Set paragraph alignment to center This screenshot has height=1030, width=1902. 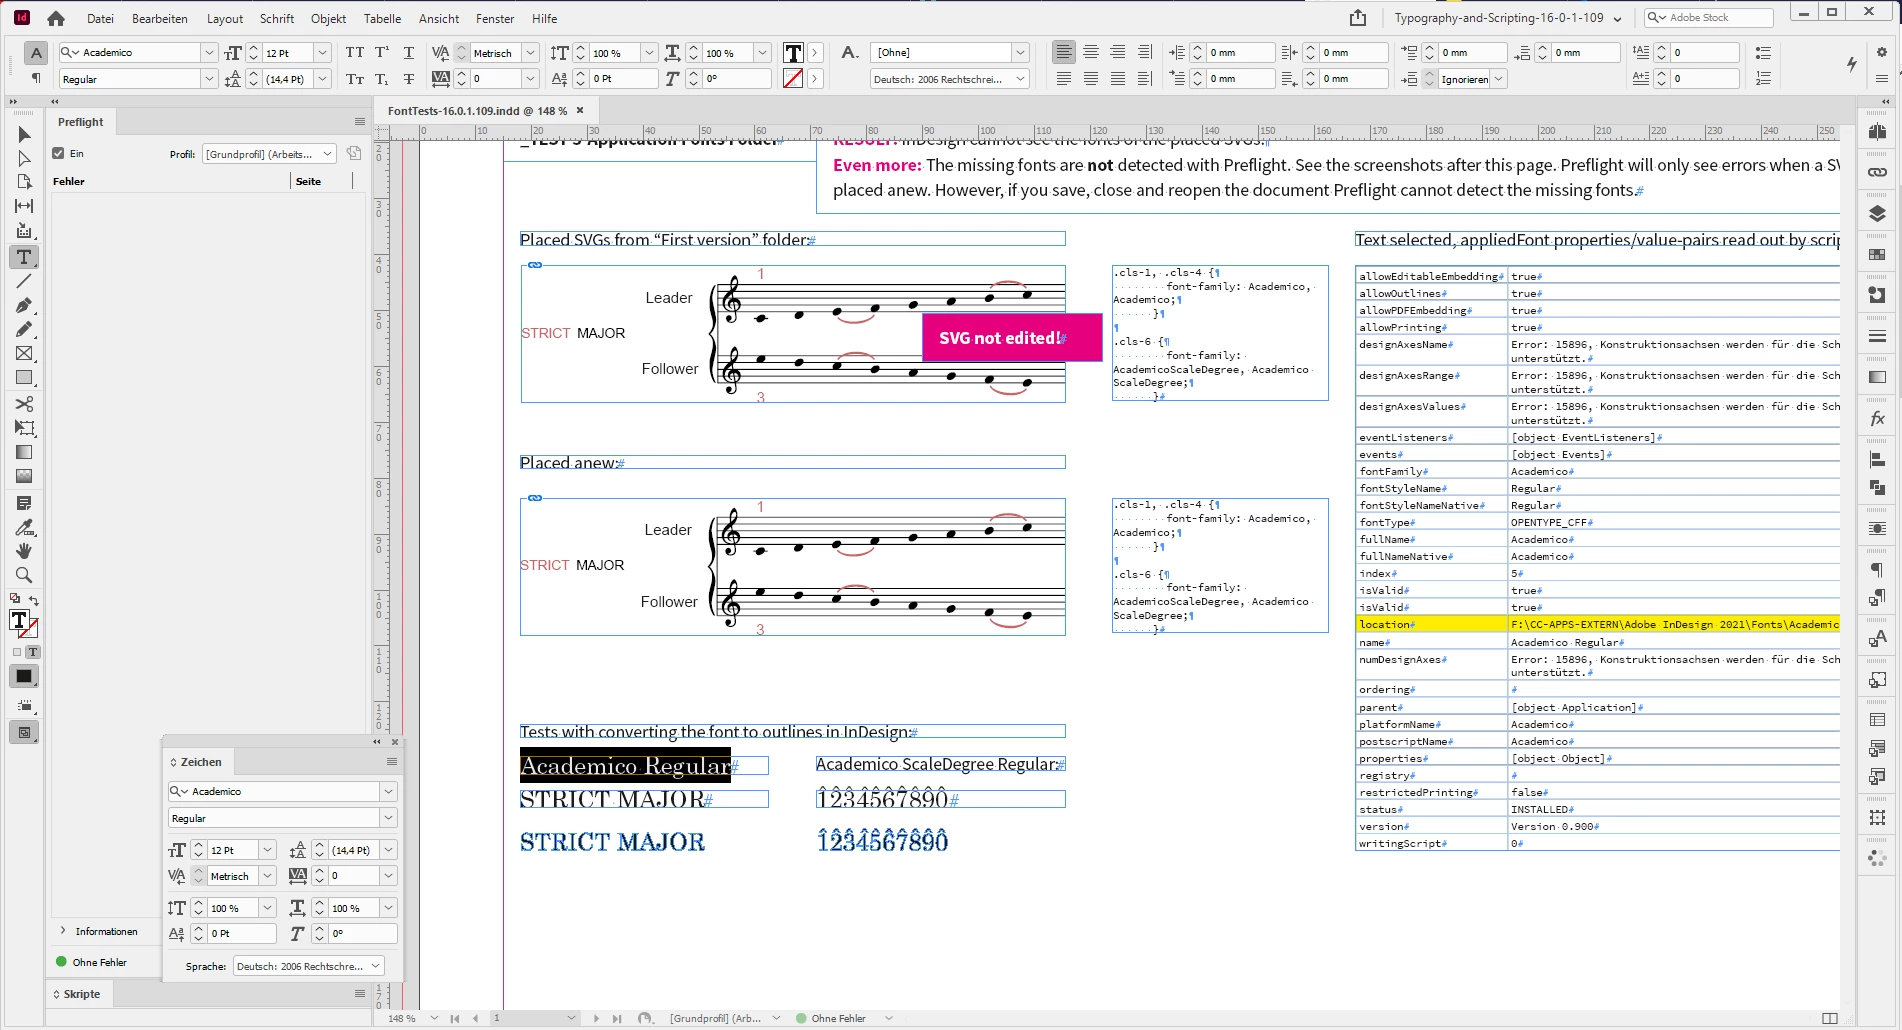pos(1091,52)
